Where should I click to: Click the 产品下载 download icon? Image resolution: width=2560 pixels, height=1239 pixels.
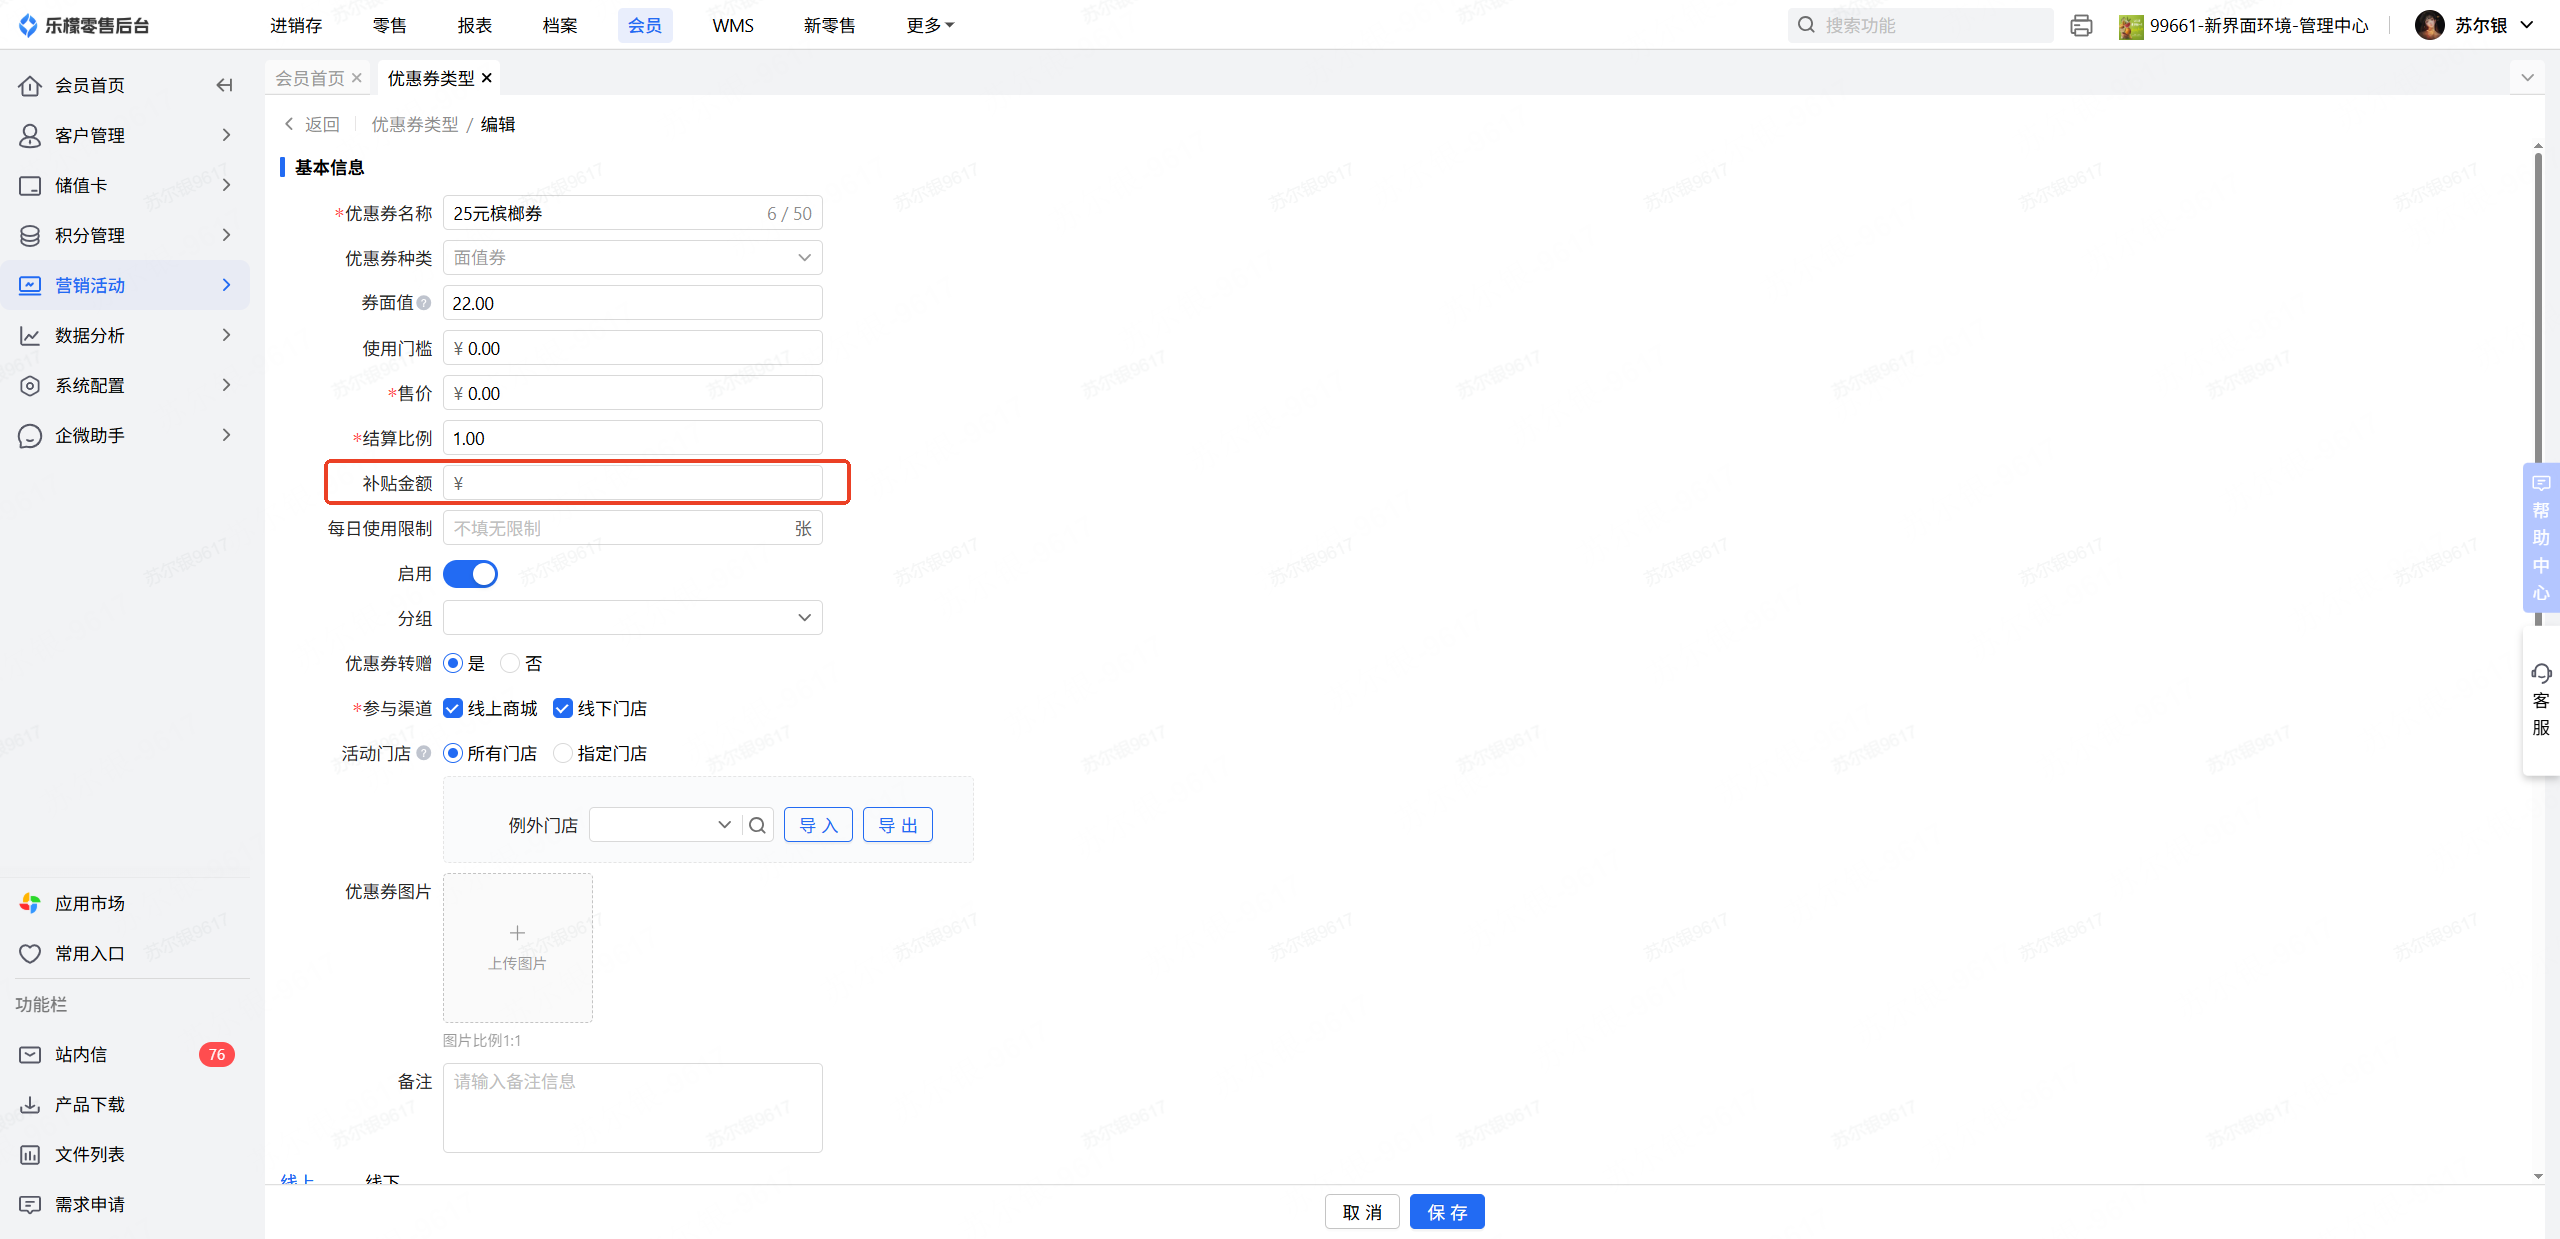click(x=30, y=1104)
